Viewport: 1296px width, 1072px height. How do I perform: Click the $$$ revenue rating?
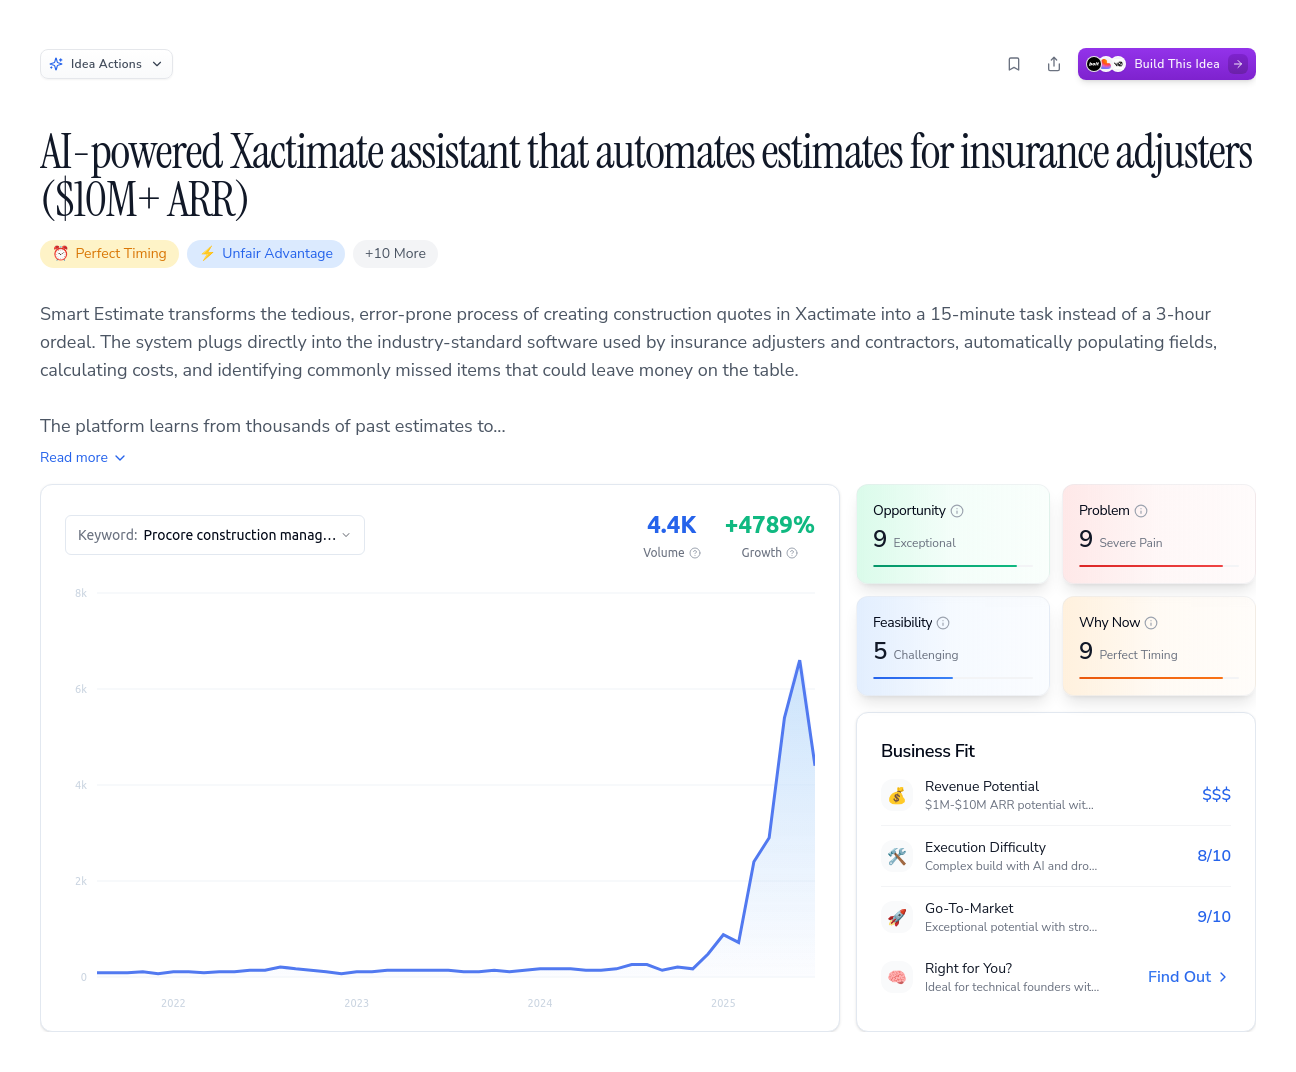(1216, 795)
